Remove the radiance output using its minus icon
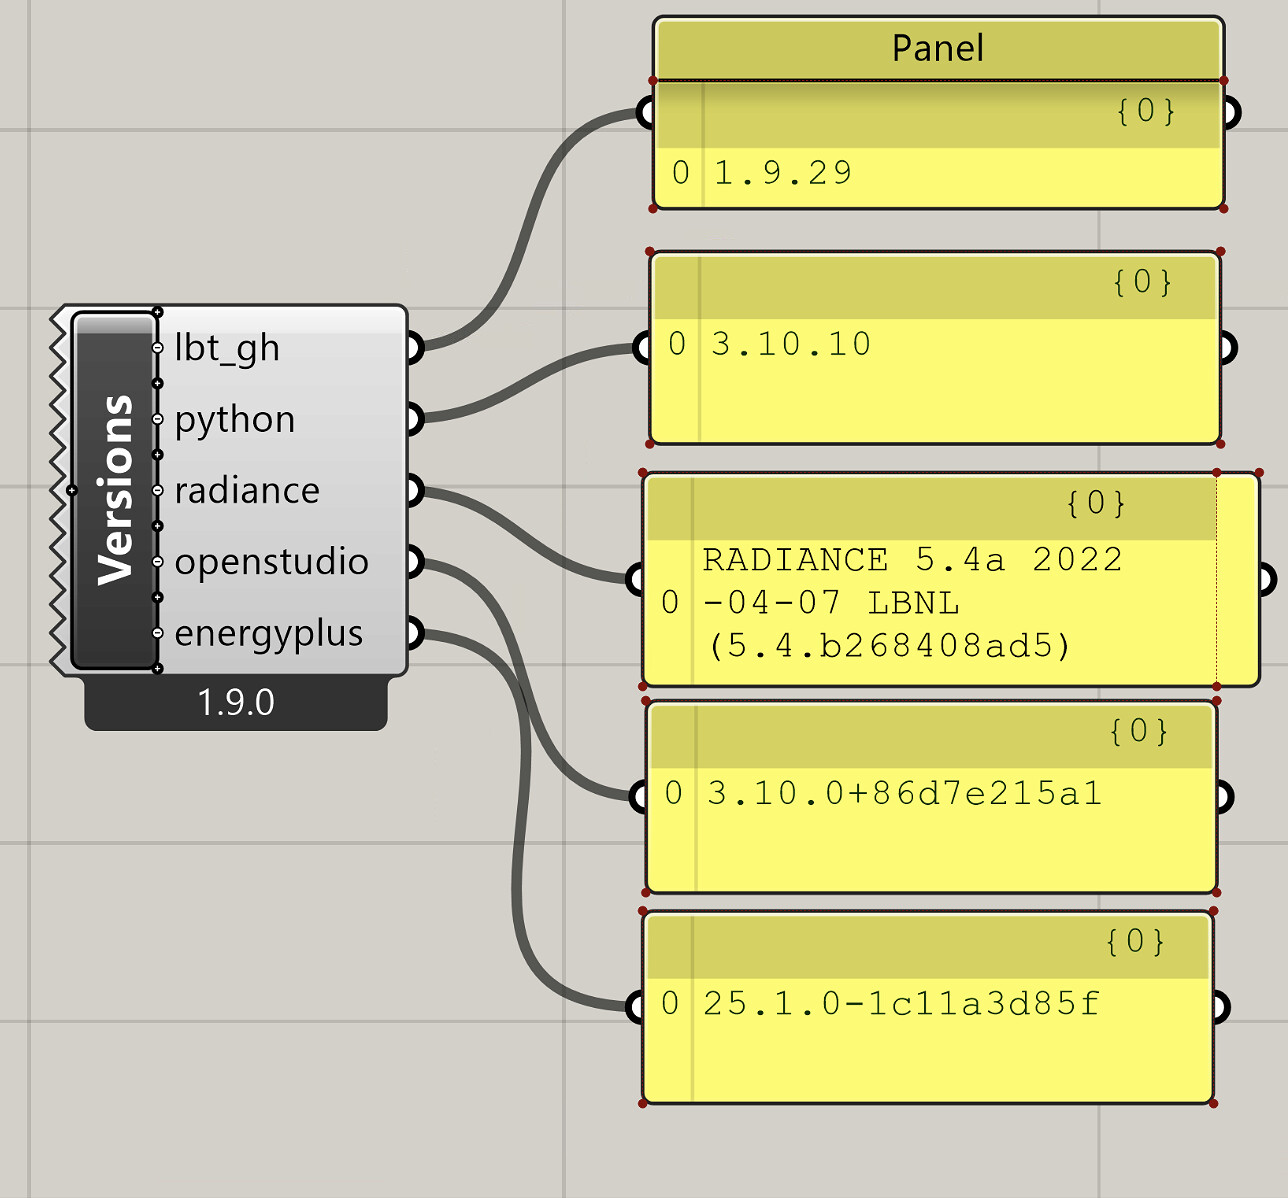 (x=157, y=490)
